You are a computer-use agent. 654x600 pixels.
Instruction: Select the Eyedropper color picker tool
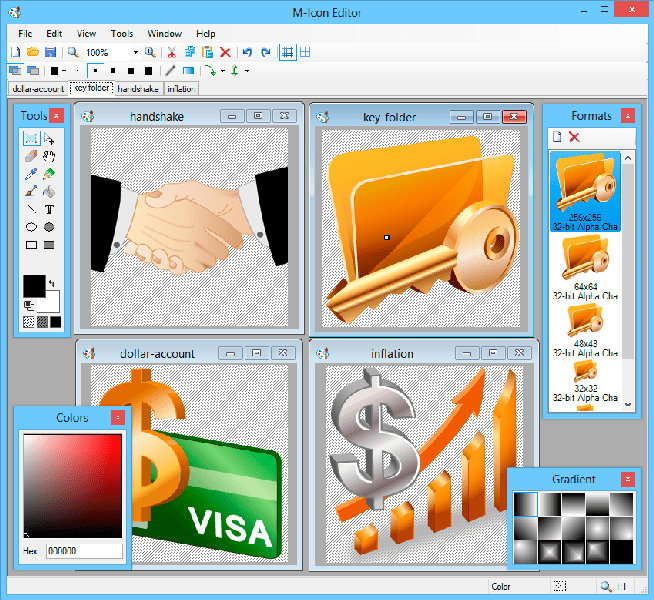coord(31,174)
